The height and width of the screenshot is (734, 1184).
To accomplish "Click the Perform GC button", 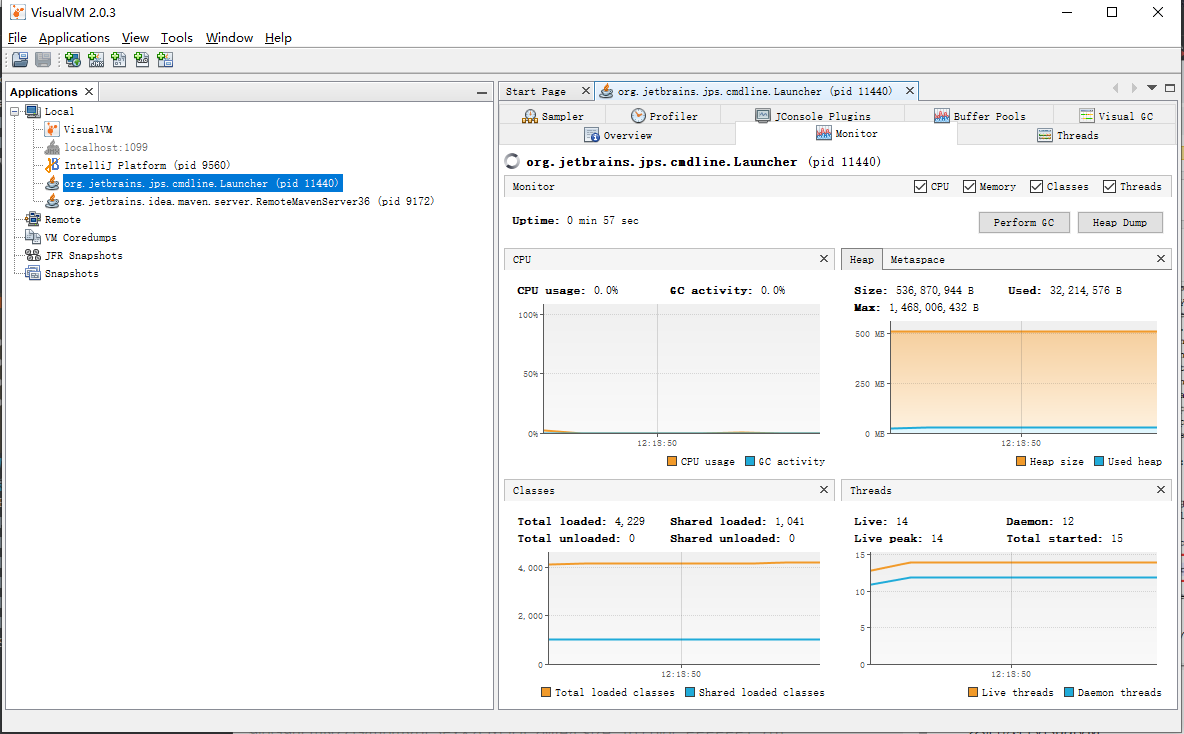I will pos(1024,222).
